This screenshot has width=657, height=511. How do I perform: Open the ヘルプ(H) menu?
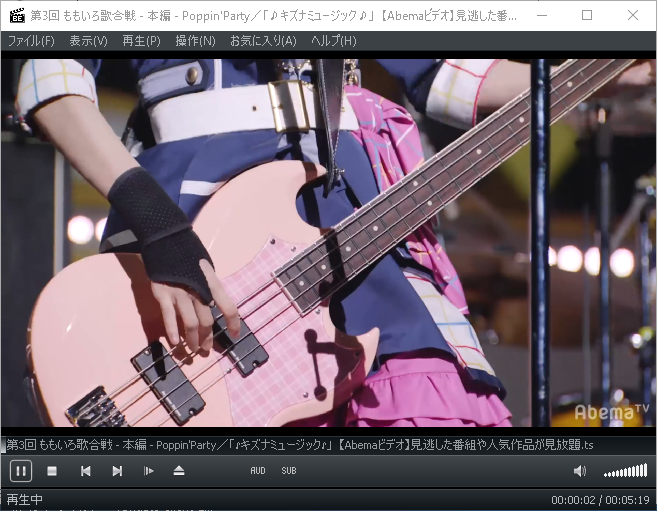[334, 41]
